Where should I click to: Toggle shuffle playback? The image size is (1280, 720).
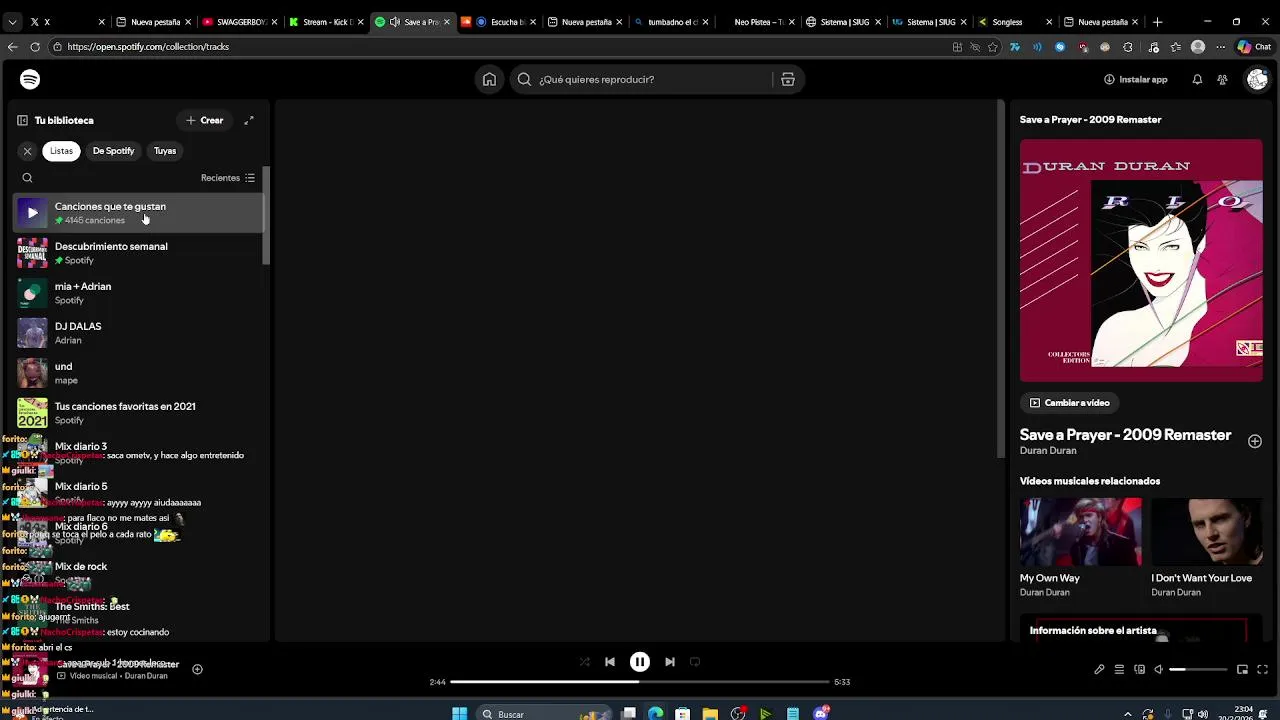[x=585, y=662]
